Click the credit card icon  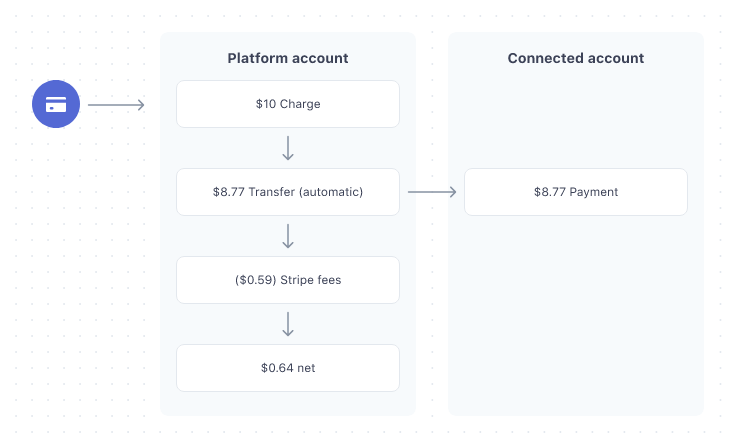56,104
